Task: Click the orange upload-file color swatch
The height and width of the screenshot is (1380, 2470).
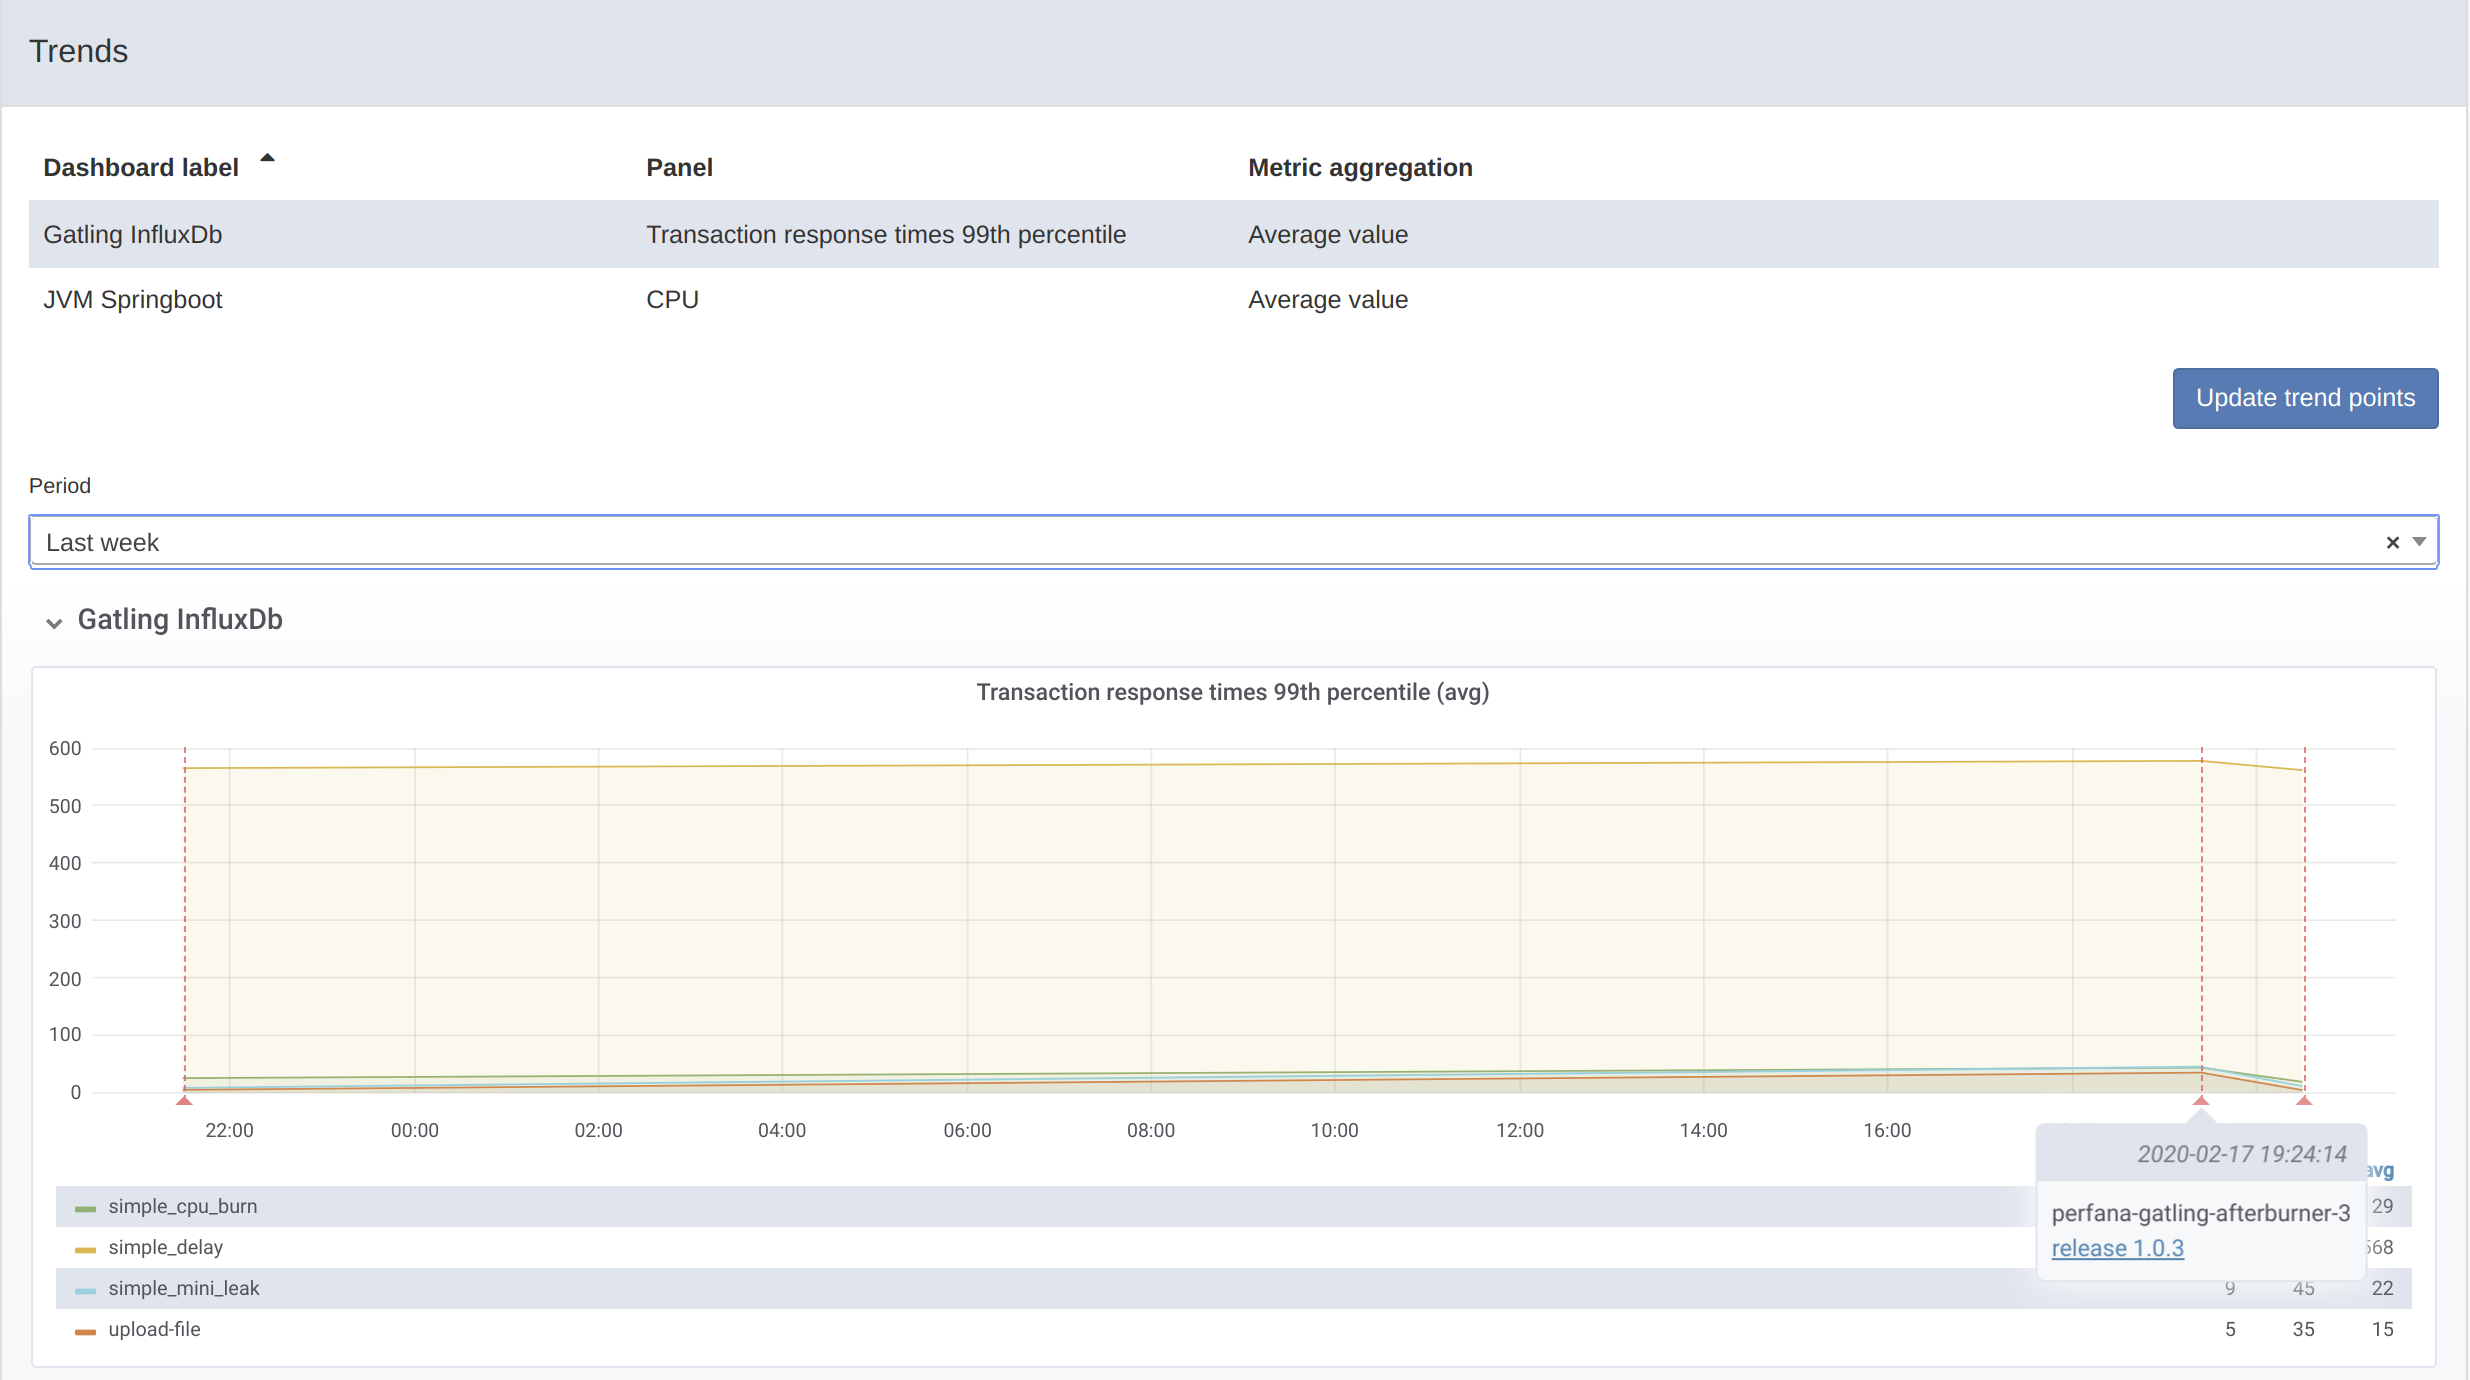Action: 85,1332
